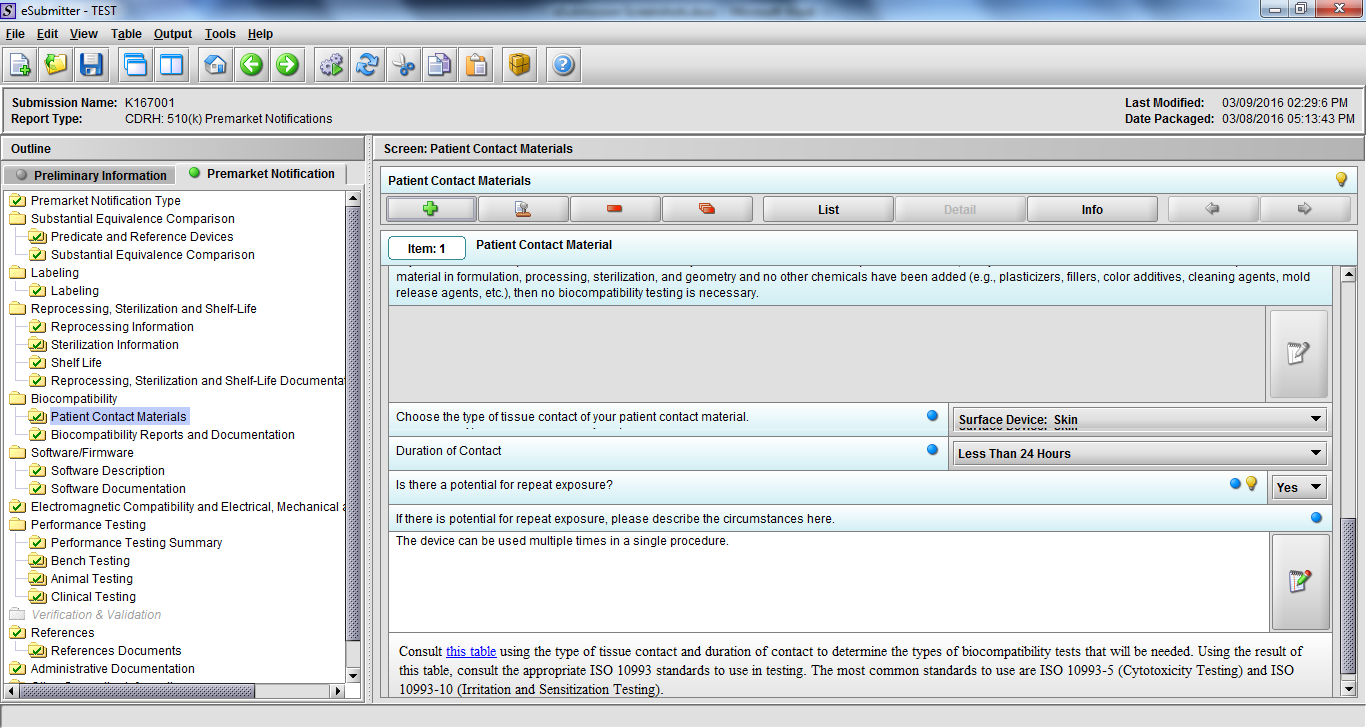
Task: Switch to the Preliminary Information tab
Action: [x=91, y=176]
